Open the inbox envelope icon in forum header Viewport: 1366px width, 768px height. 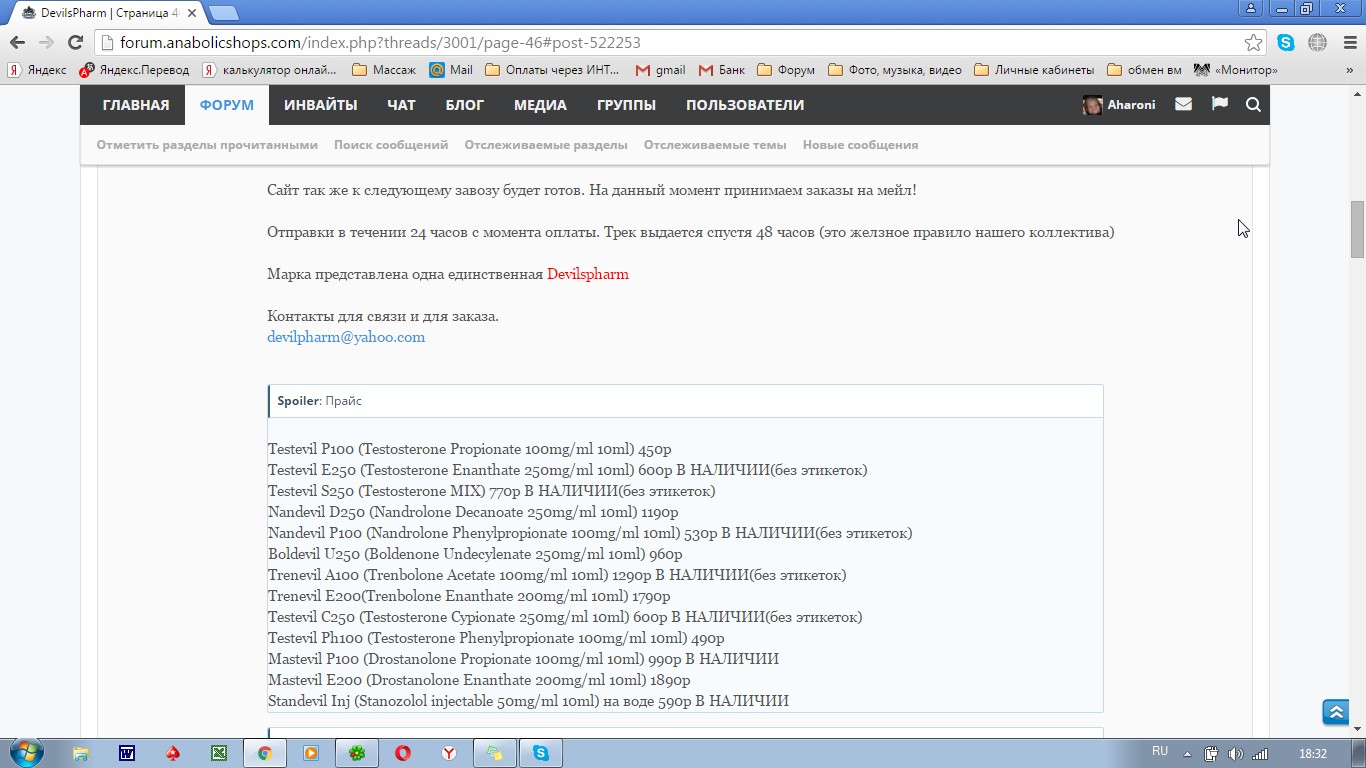[x=1183, y=104]
